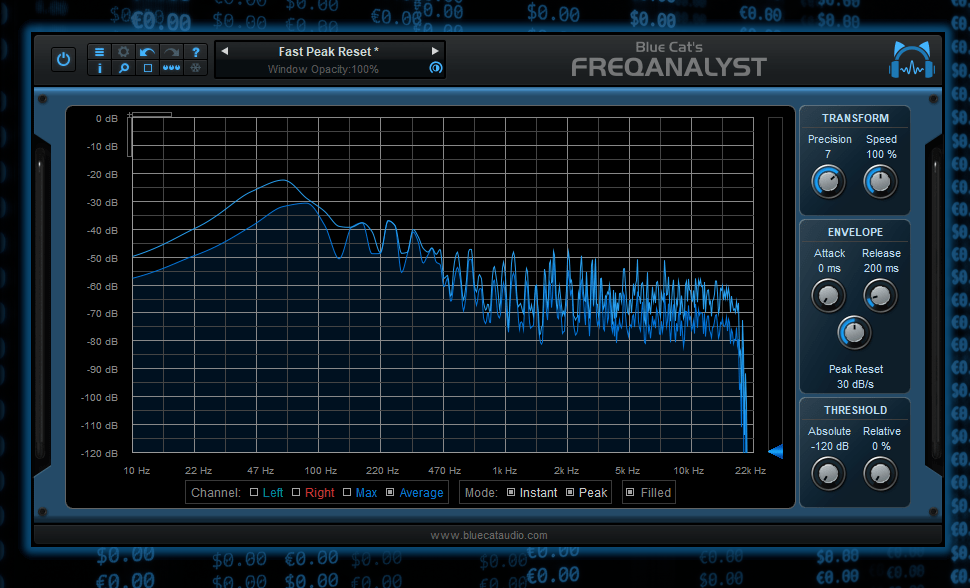
Task: Click the Release value 200 ms
Action: coord(881,268)
